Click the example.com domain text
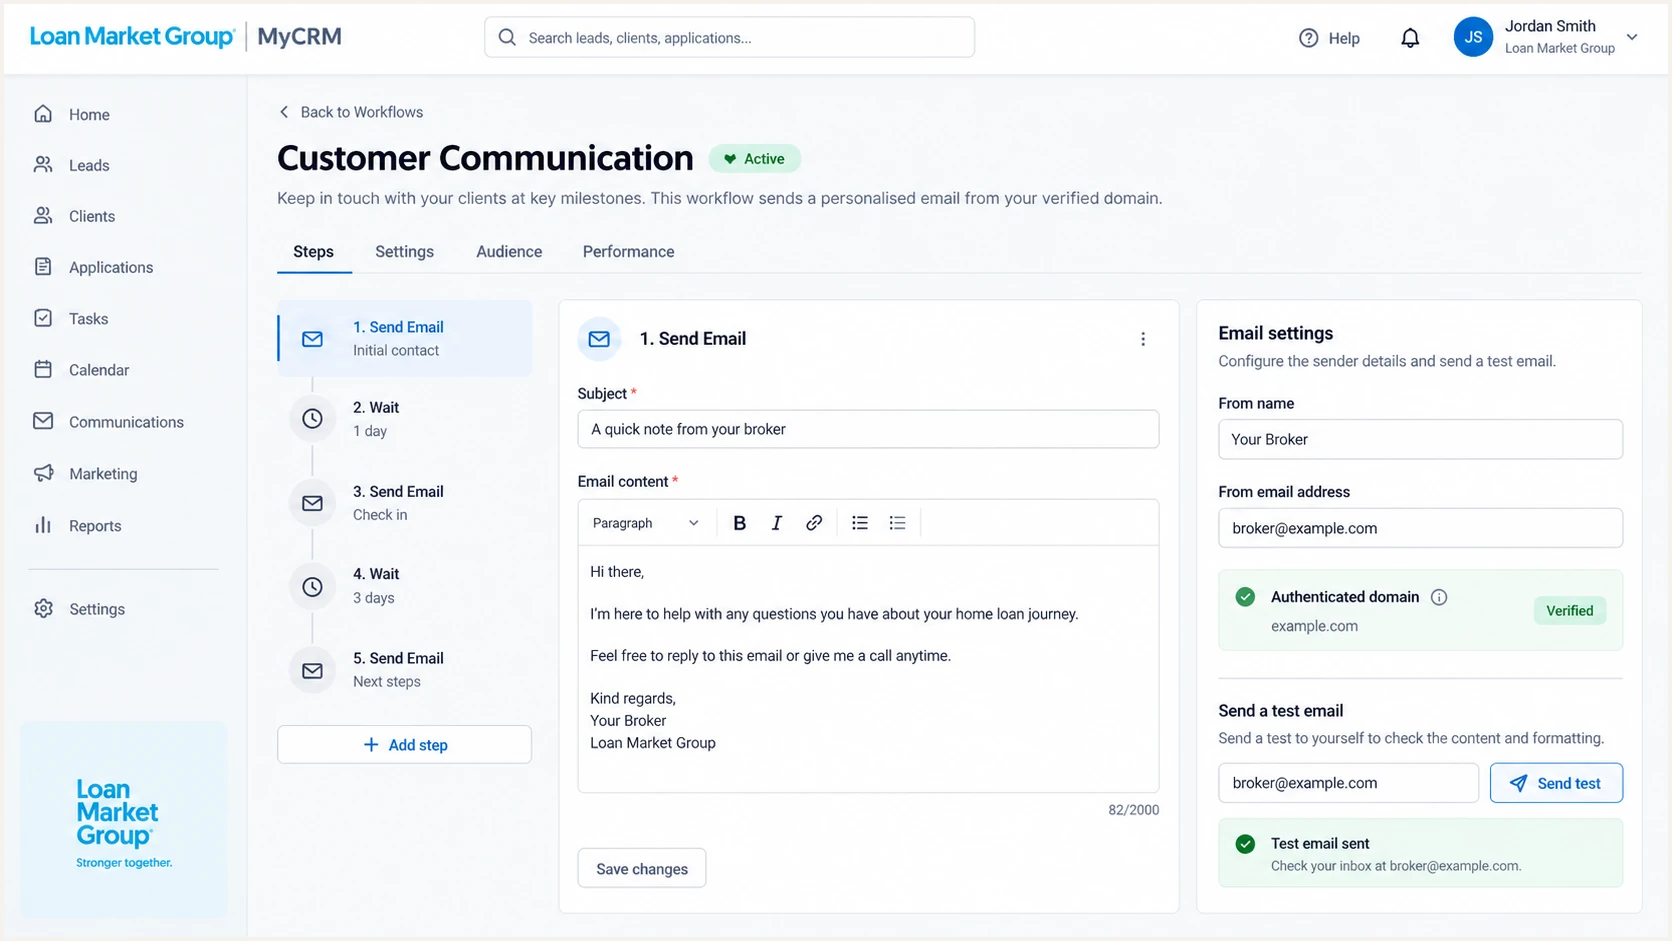The image size is (1672, 941). (x=1314, y=626)
